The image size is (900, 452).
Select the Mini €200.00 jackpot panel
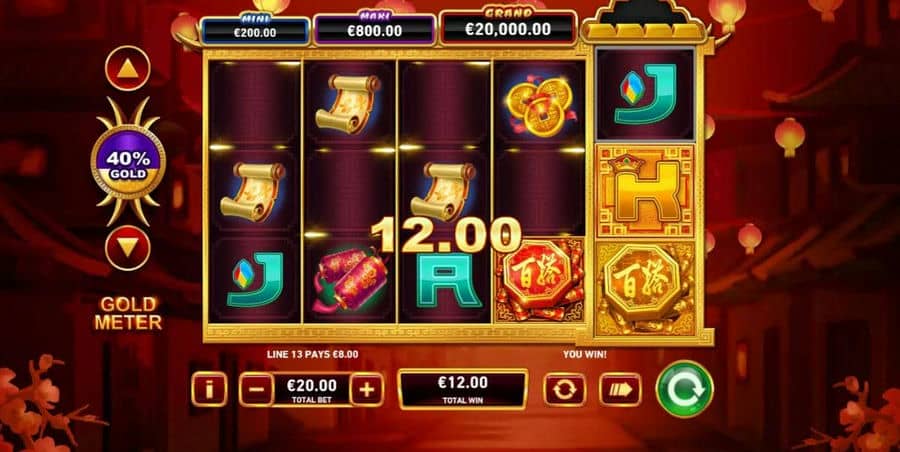(x=255, y=30)
